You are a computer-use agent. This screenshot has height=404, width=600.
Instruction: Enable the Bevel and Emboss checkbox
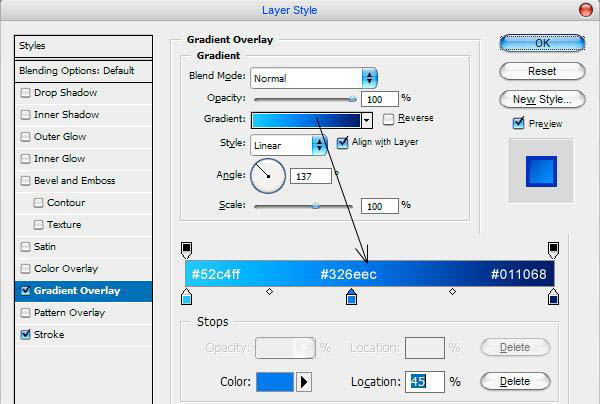click(25, 181)
